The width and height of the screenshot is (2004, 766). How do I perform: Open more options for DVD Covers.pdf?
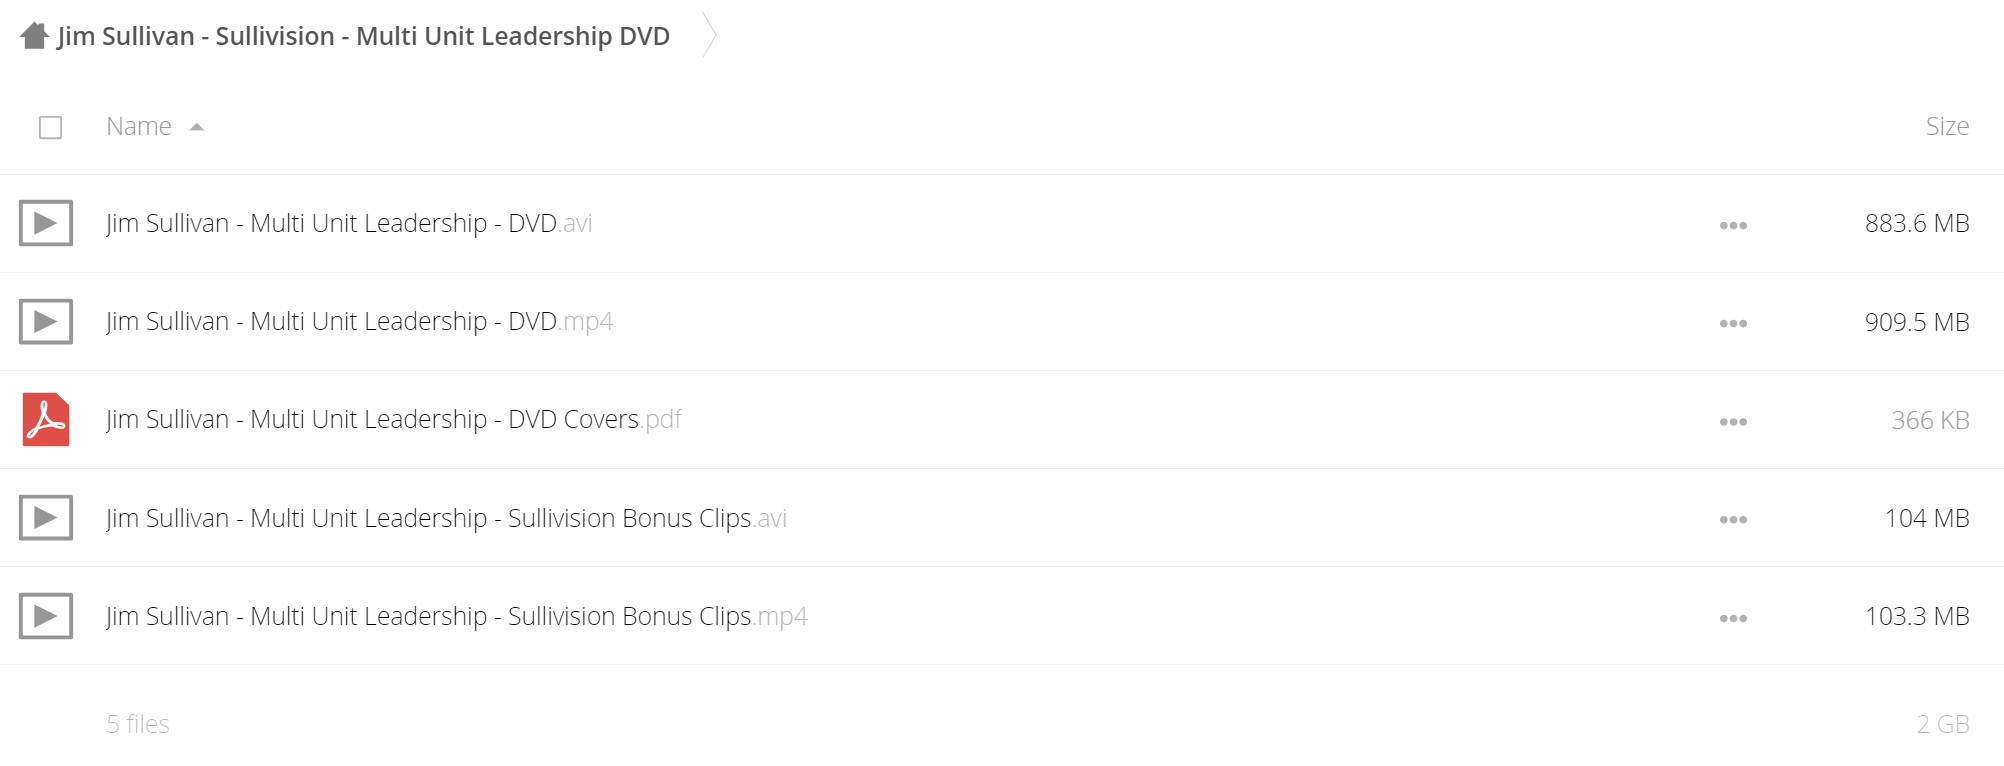coord(1733,422)
